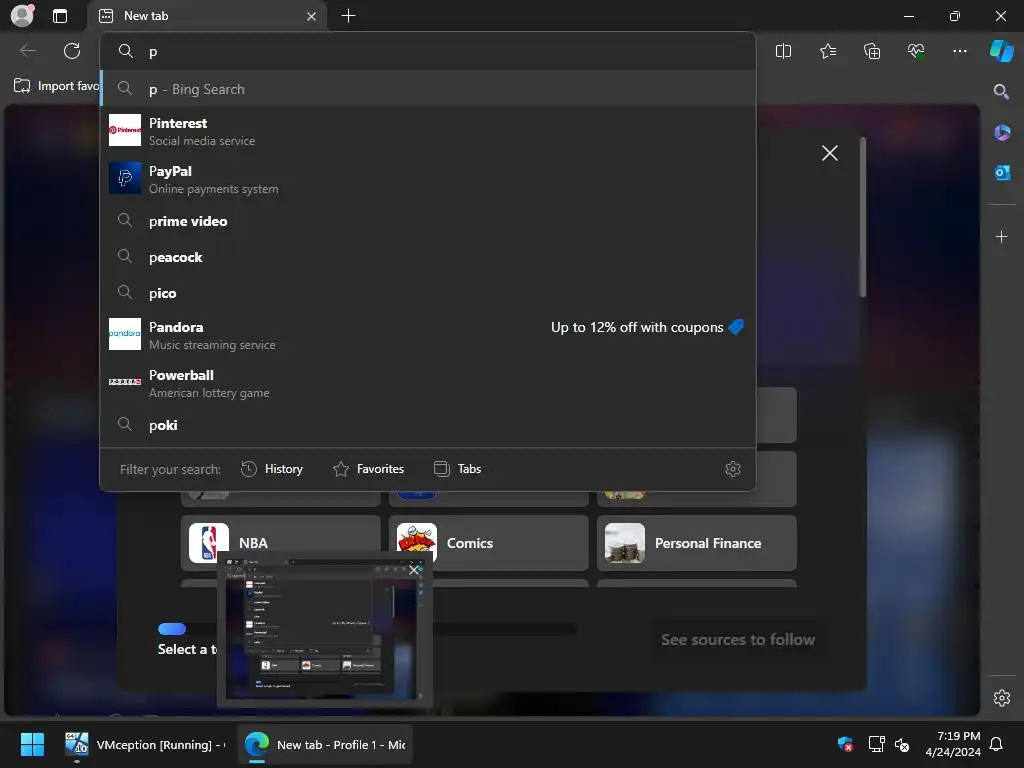The image size is (1024, 768).
Task: Click the PayPal logo icon
Action: tap(125, 178)
